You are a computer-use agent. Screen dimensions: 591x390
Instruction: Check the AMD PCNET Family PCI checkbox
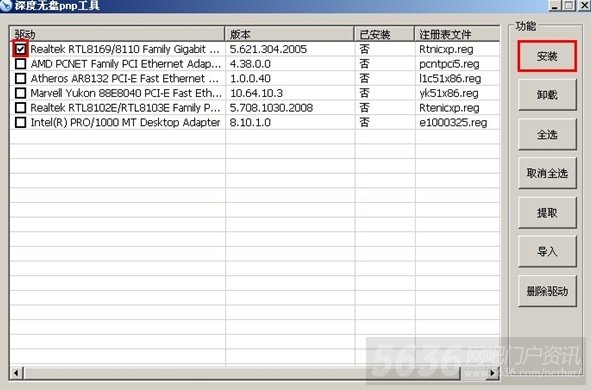(x=20, y=64)
